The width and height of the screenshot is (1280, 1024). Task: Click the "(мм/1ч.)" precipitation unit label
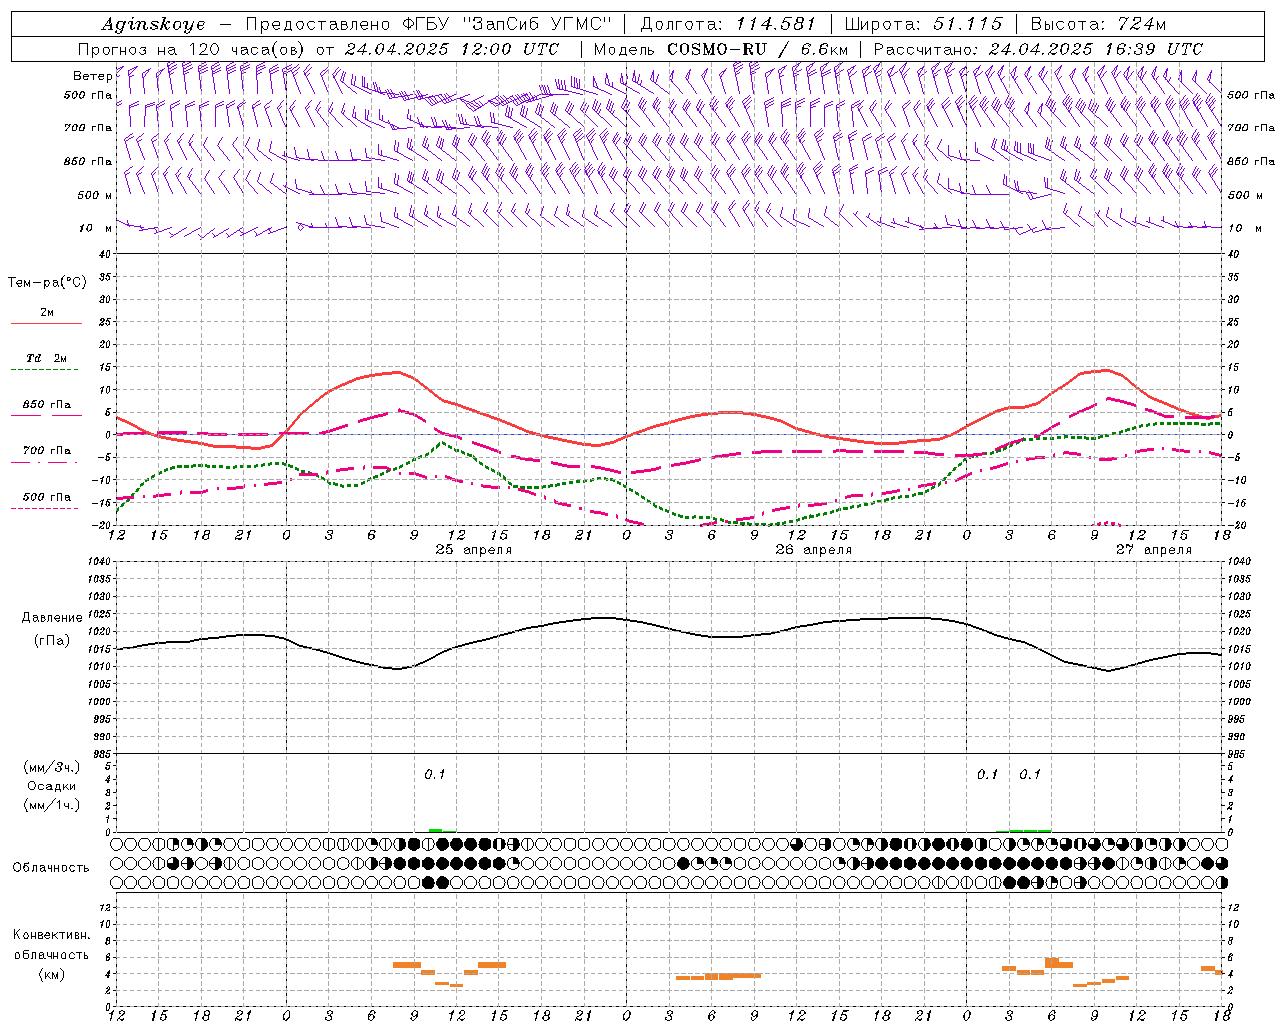coord(52,805)
